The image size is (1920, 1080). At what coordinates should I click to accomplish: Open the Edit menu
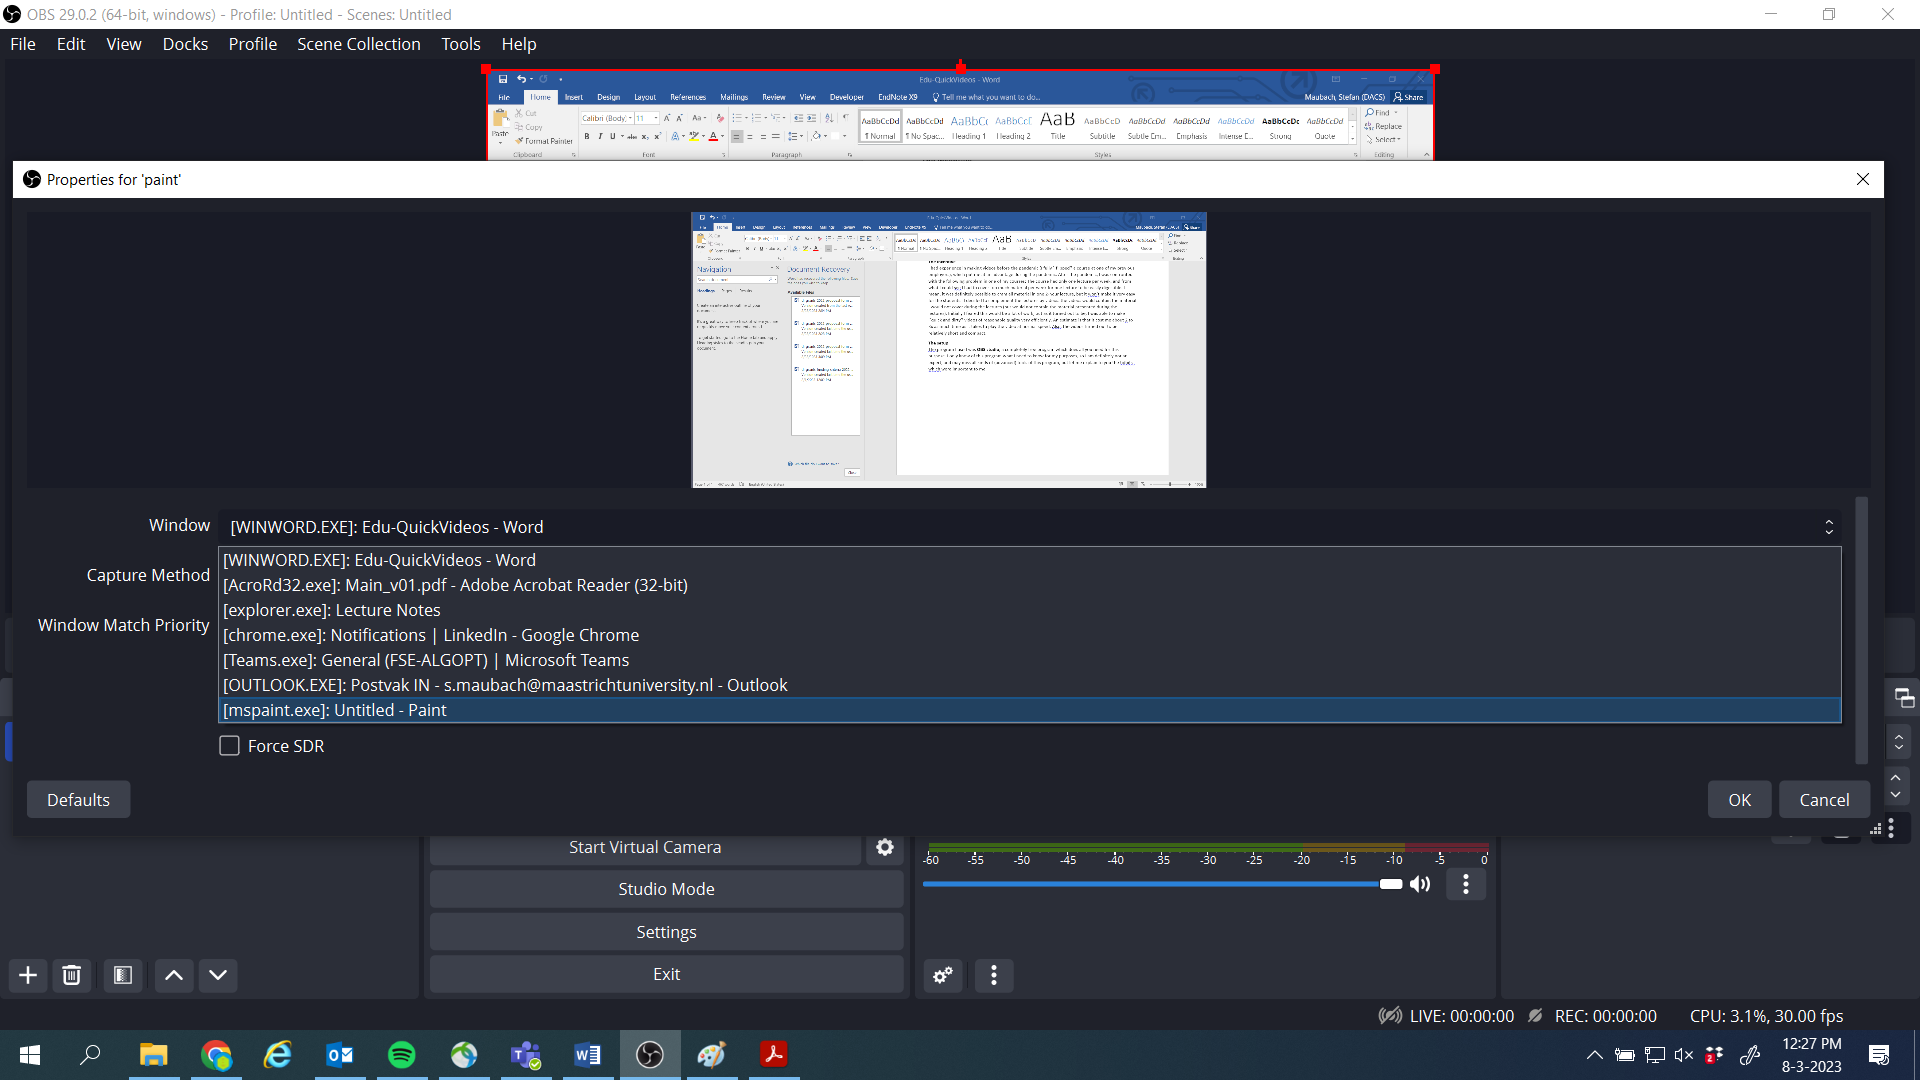[71, 44]
